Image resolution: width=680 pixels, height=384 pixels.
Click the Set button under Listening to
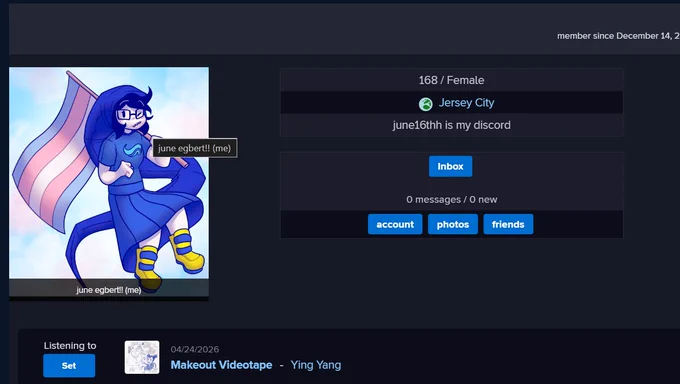pyautogui.click(x=69, y=366)
